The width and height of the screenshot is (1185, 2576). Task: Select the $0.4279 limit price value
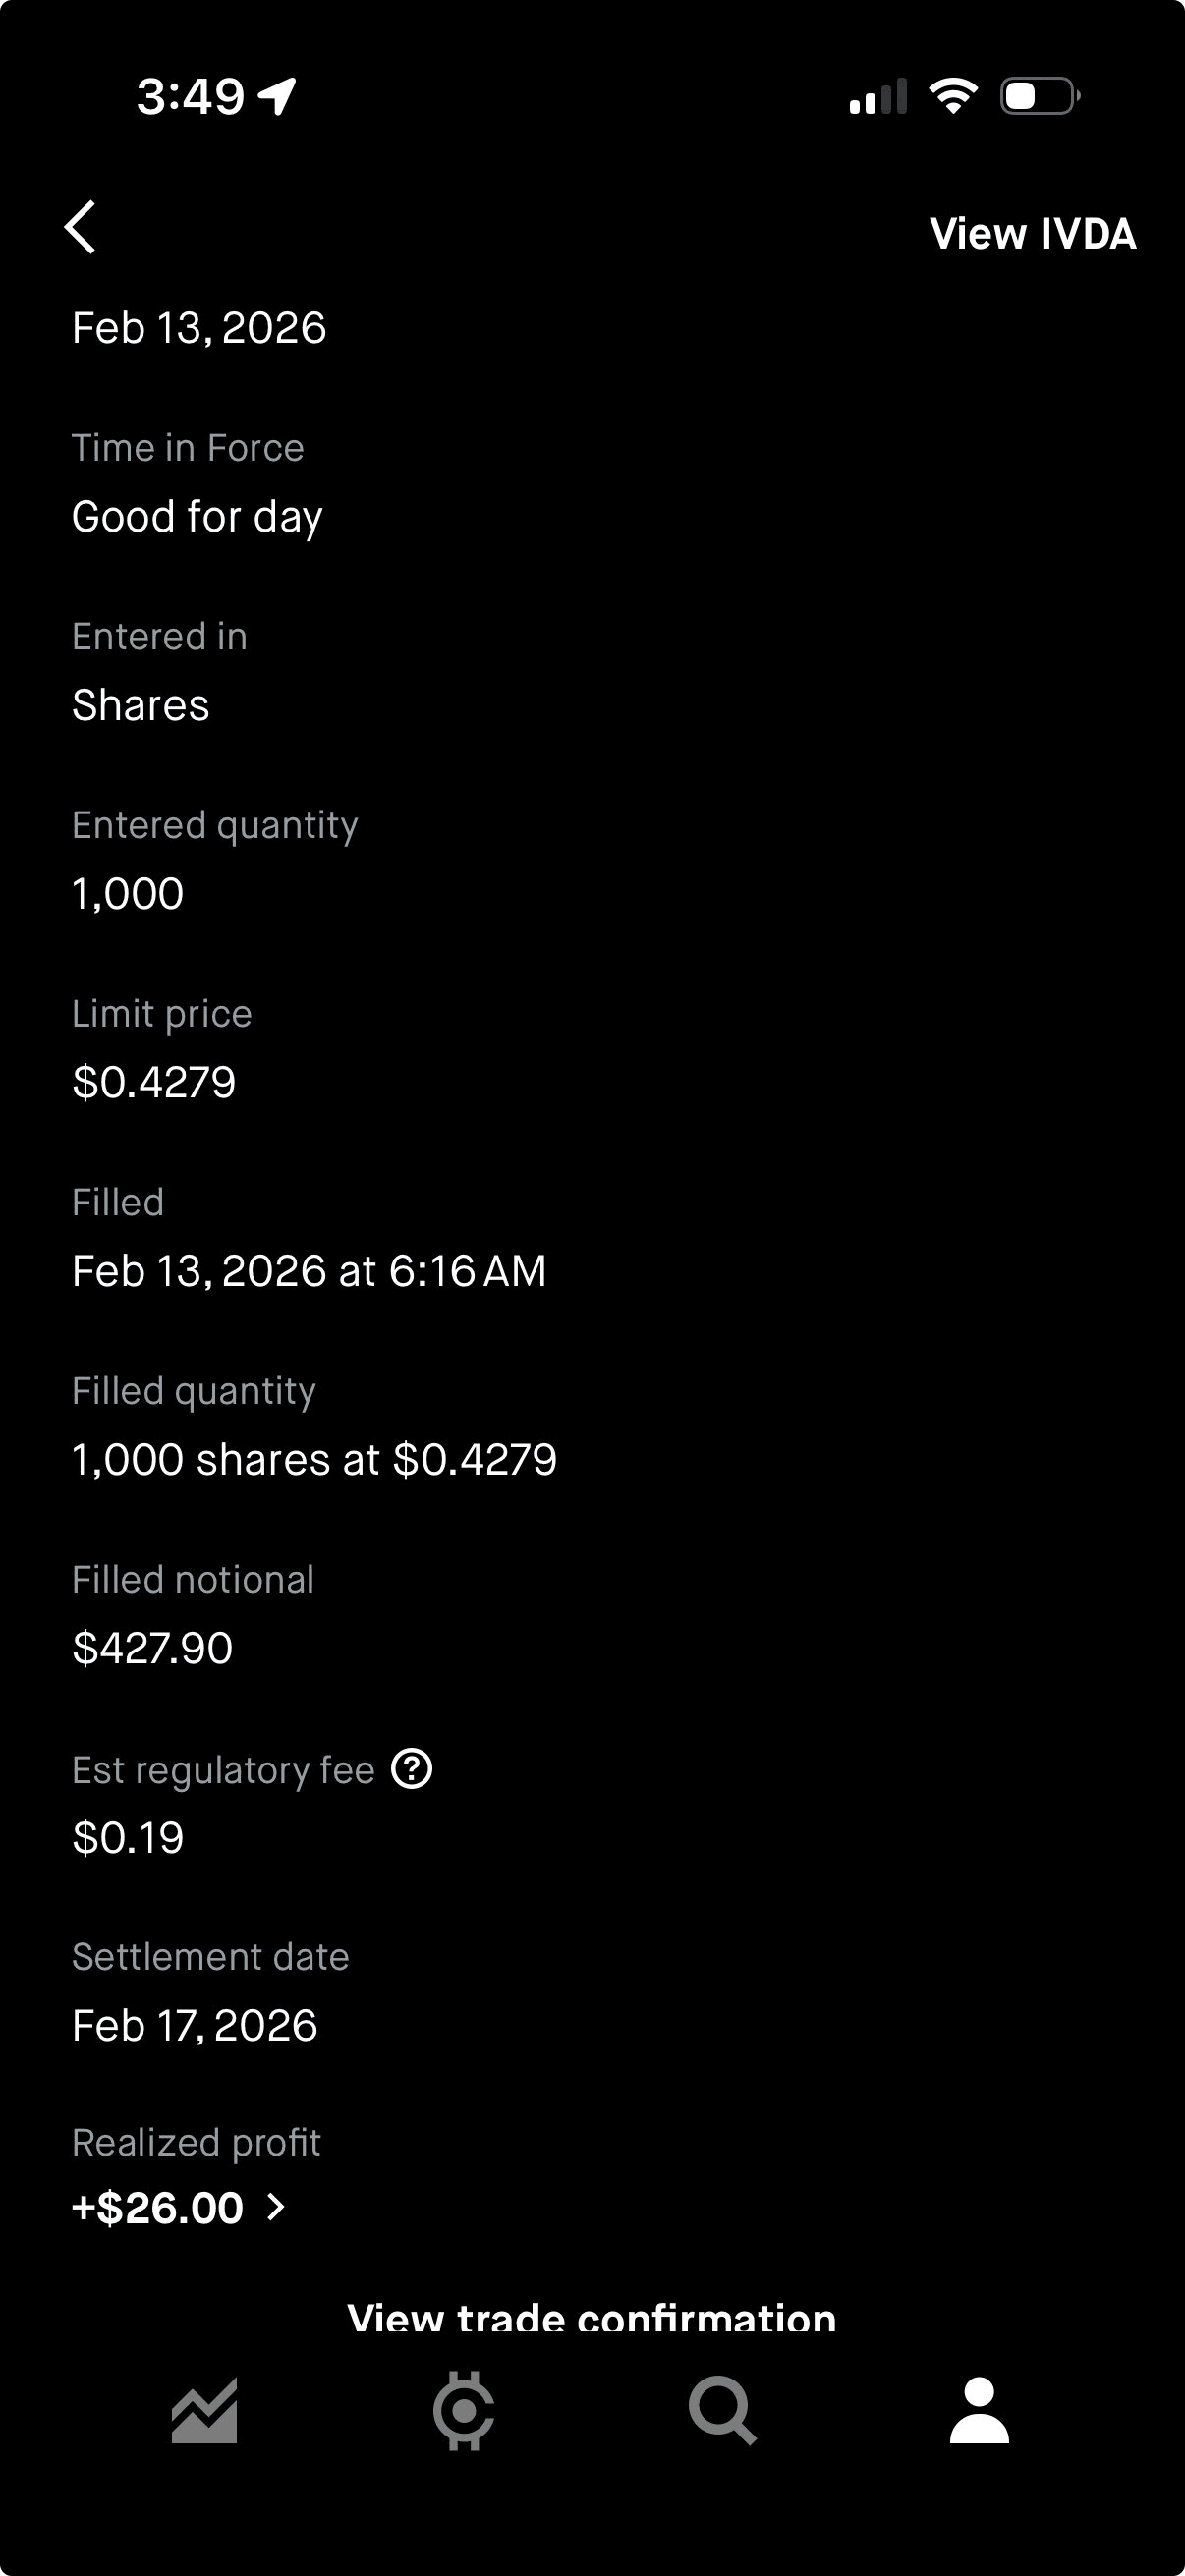click(x=154, y=1082)
